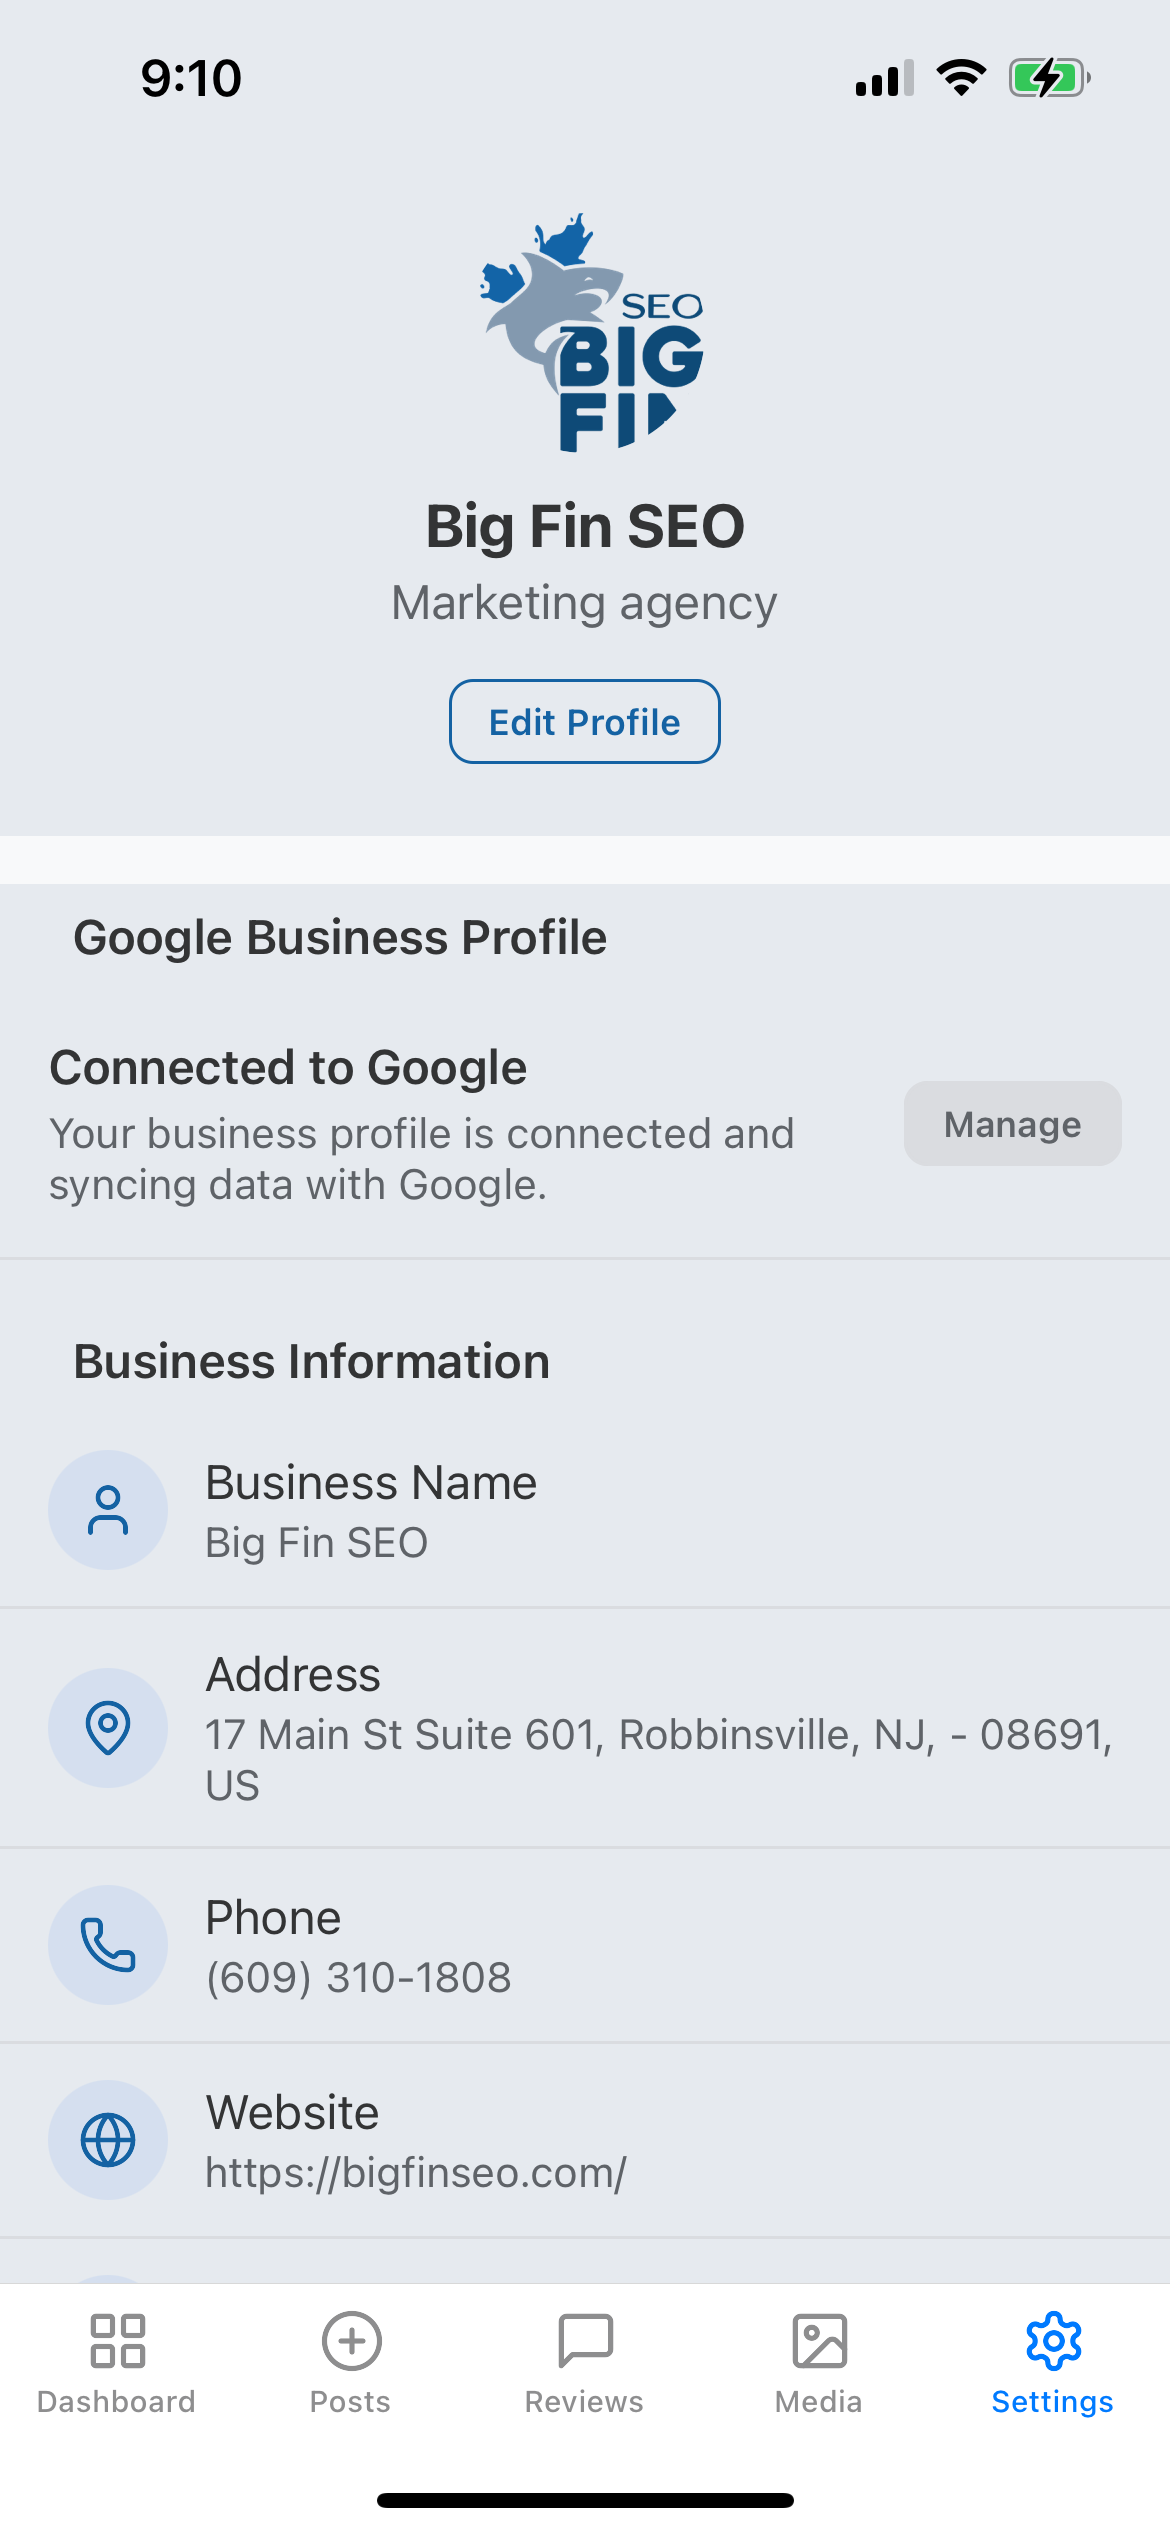The width and height of the screenshot is (1170, 2532).
Task: Tap the battery charging indicator
Action: 1048,78
